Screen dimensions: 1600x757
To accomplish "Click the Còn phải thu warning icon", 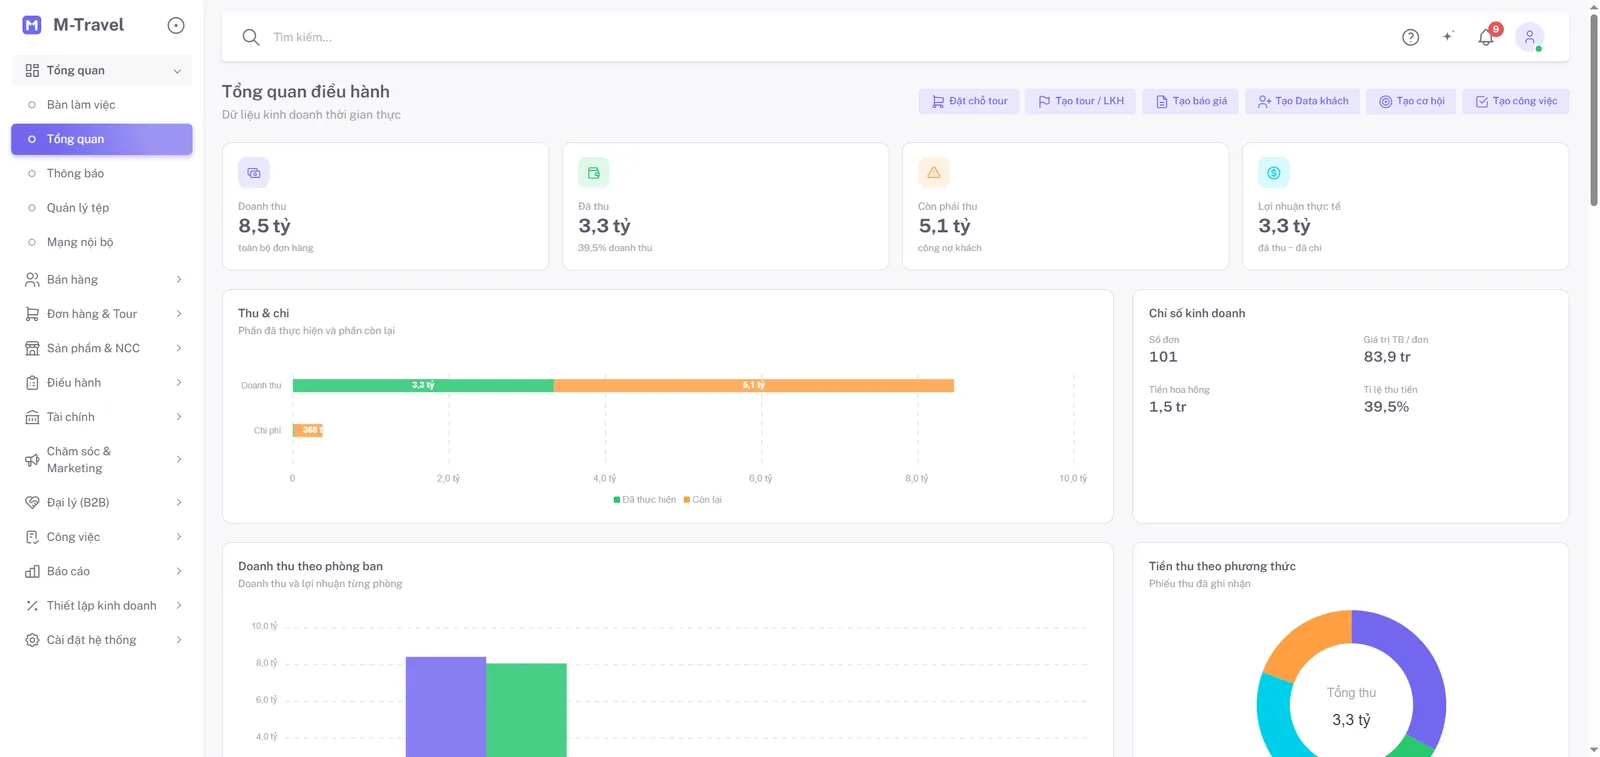I will (934, 173).
